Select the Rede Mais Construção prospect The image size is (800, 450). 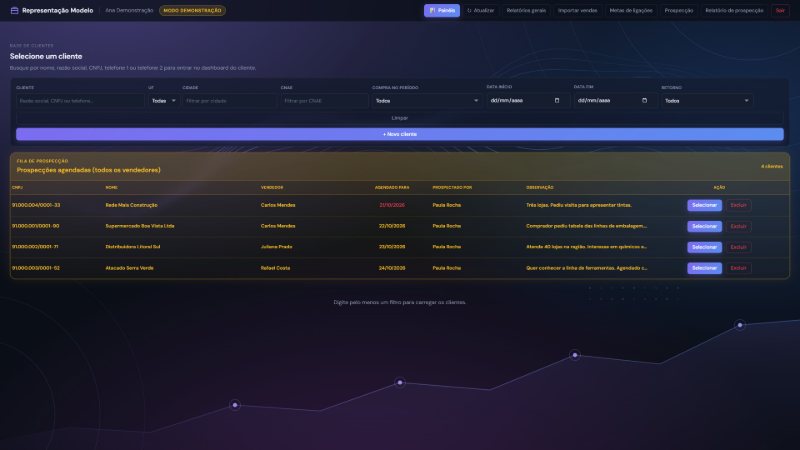coord(704,205)
